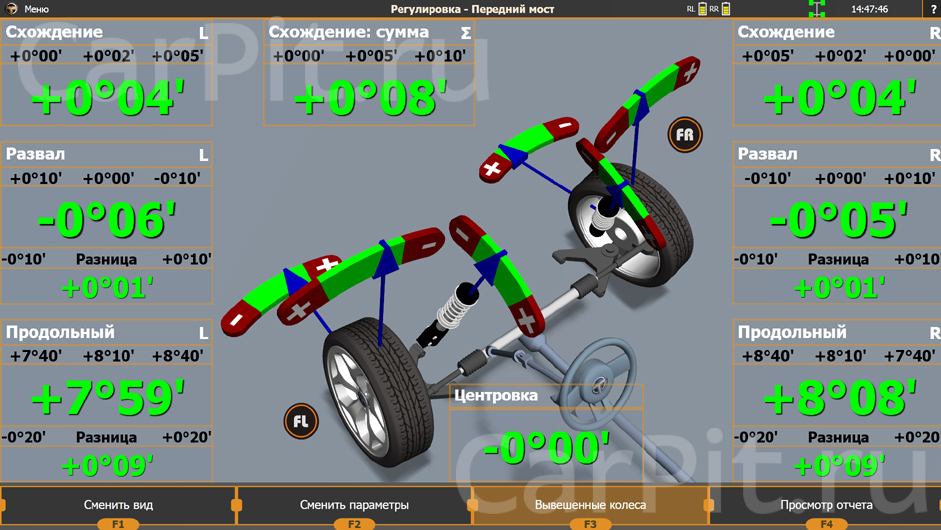This screenshot has height=530, width=941.
Task: Click the green axle sensor status icon
Action: click(x=816, y=9)
